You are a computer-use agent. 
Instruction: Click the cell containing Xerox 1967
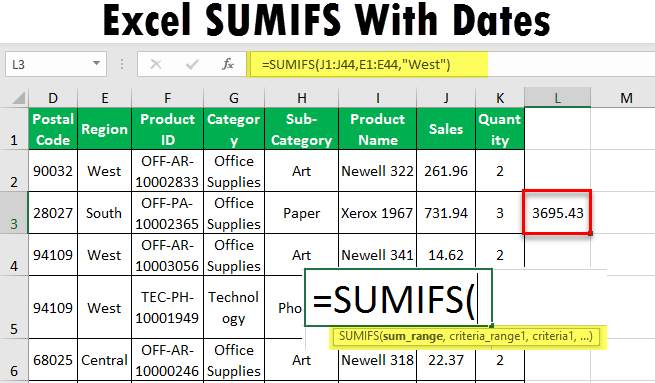[377, 213]
